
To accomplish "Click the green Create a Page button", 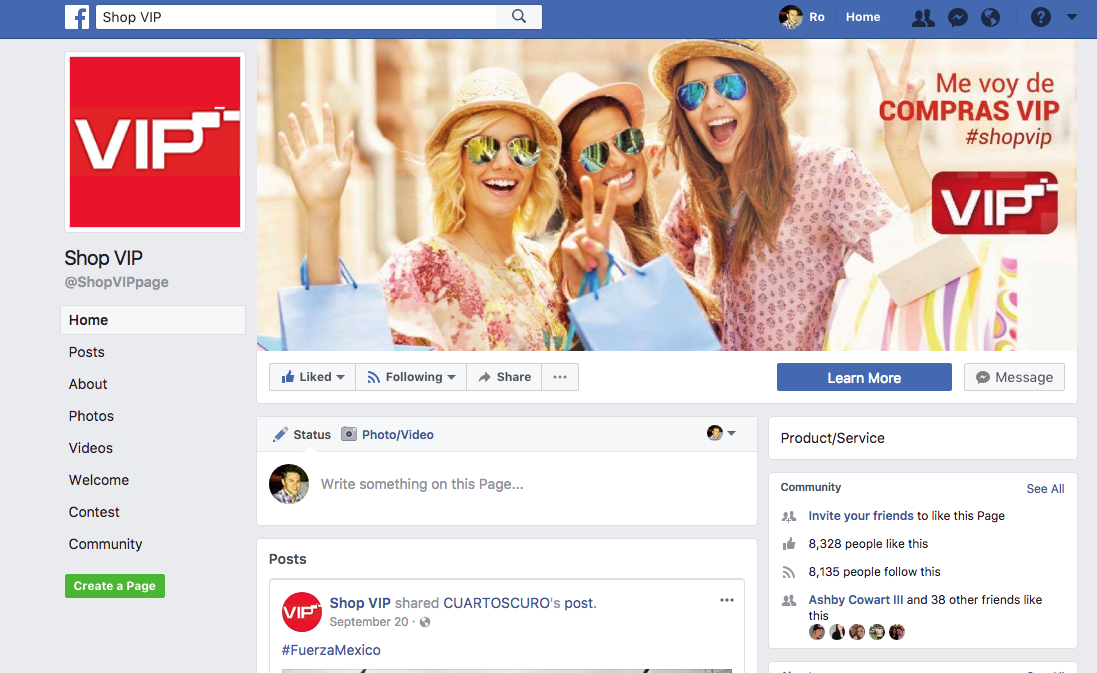I will [115, 586].
